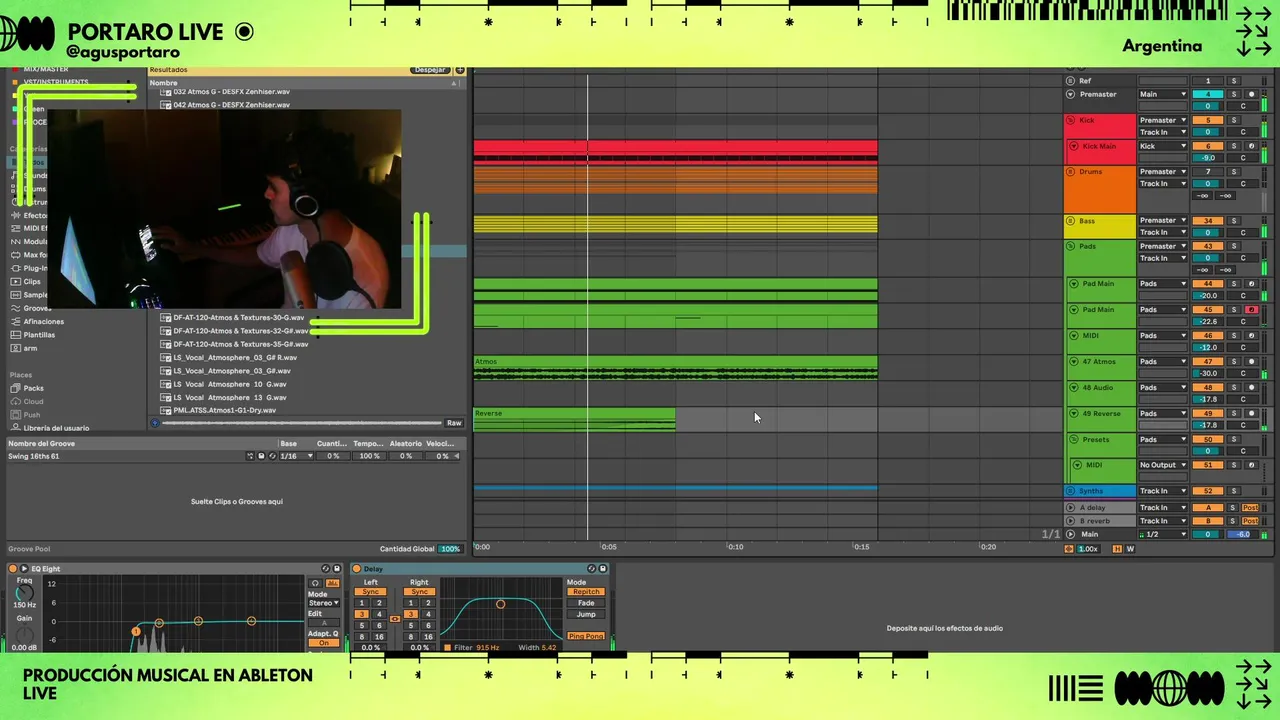This screenshot has height=720, width=1280.
Task: Click the add plus icon by Despejar
Action: 460,70
